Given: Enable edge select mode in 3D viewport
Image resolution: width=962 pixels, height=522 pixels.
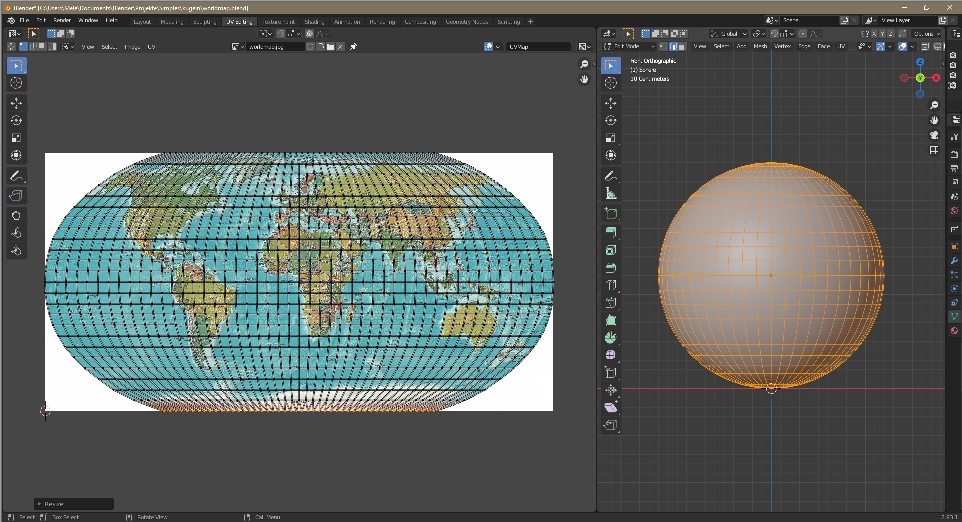Looking at the screenshot, I should click(673, 47).
